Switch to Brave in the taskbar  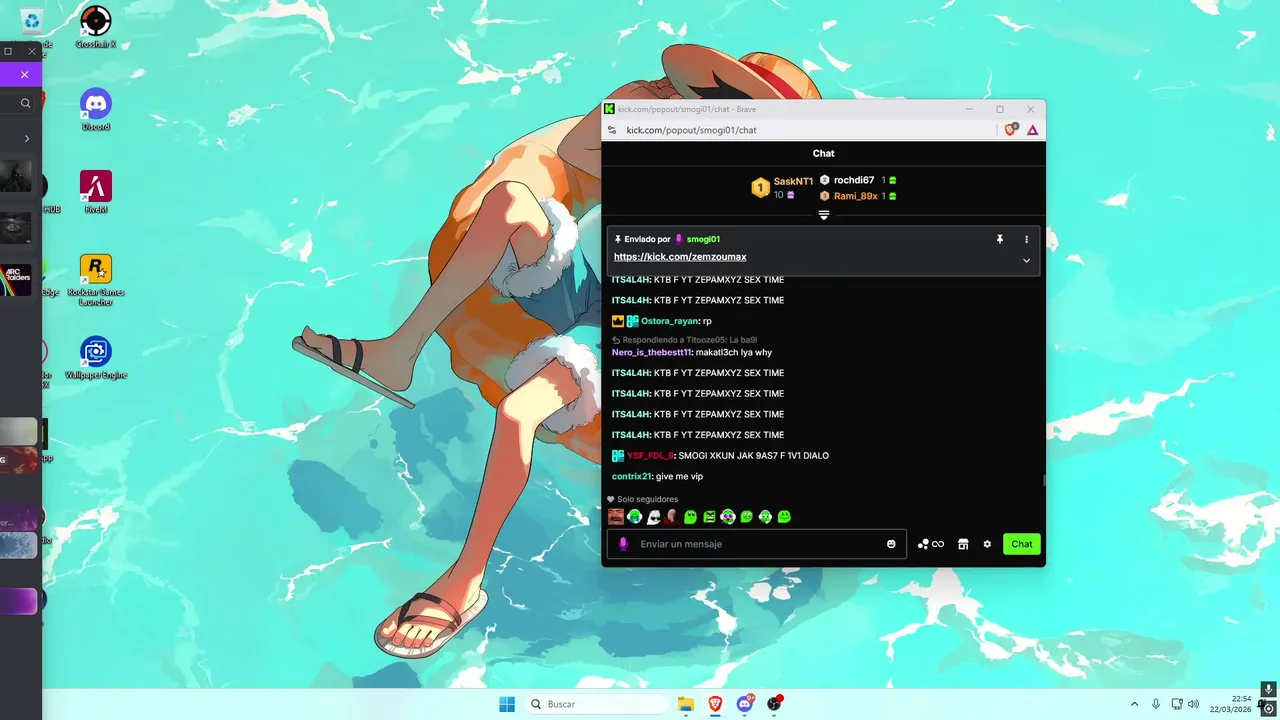(x=715, y=704)
